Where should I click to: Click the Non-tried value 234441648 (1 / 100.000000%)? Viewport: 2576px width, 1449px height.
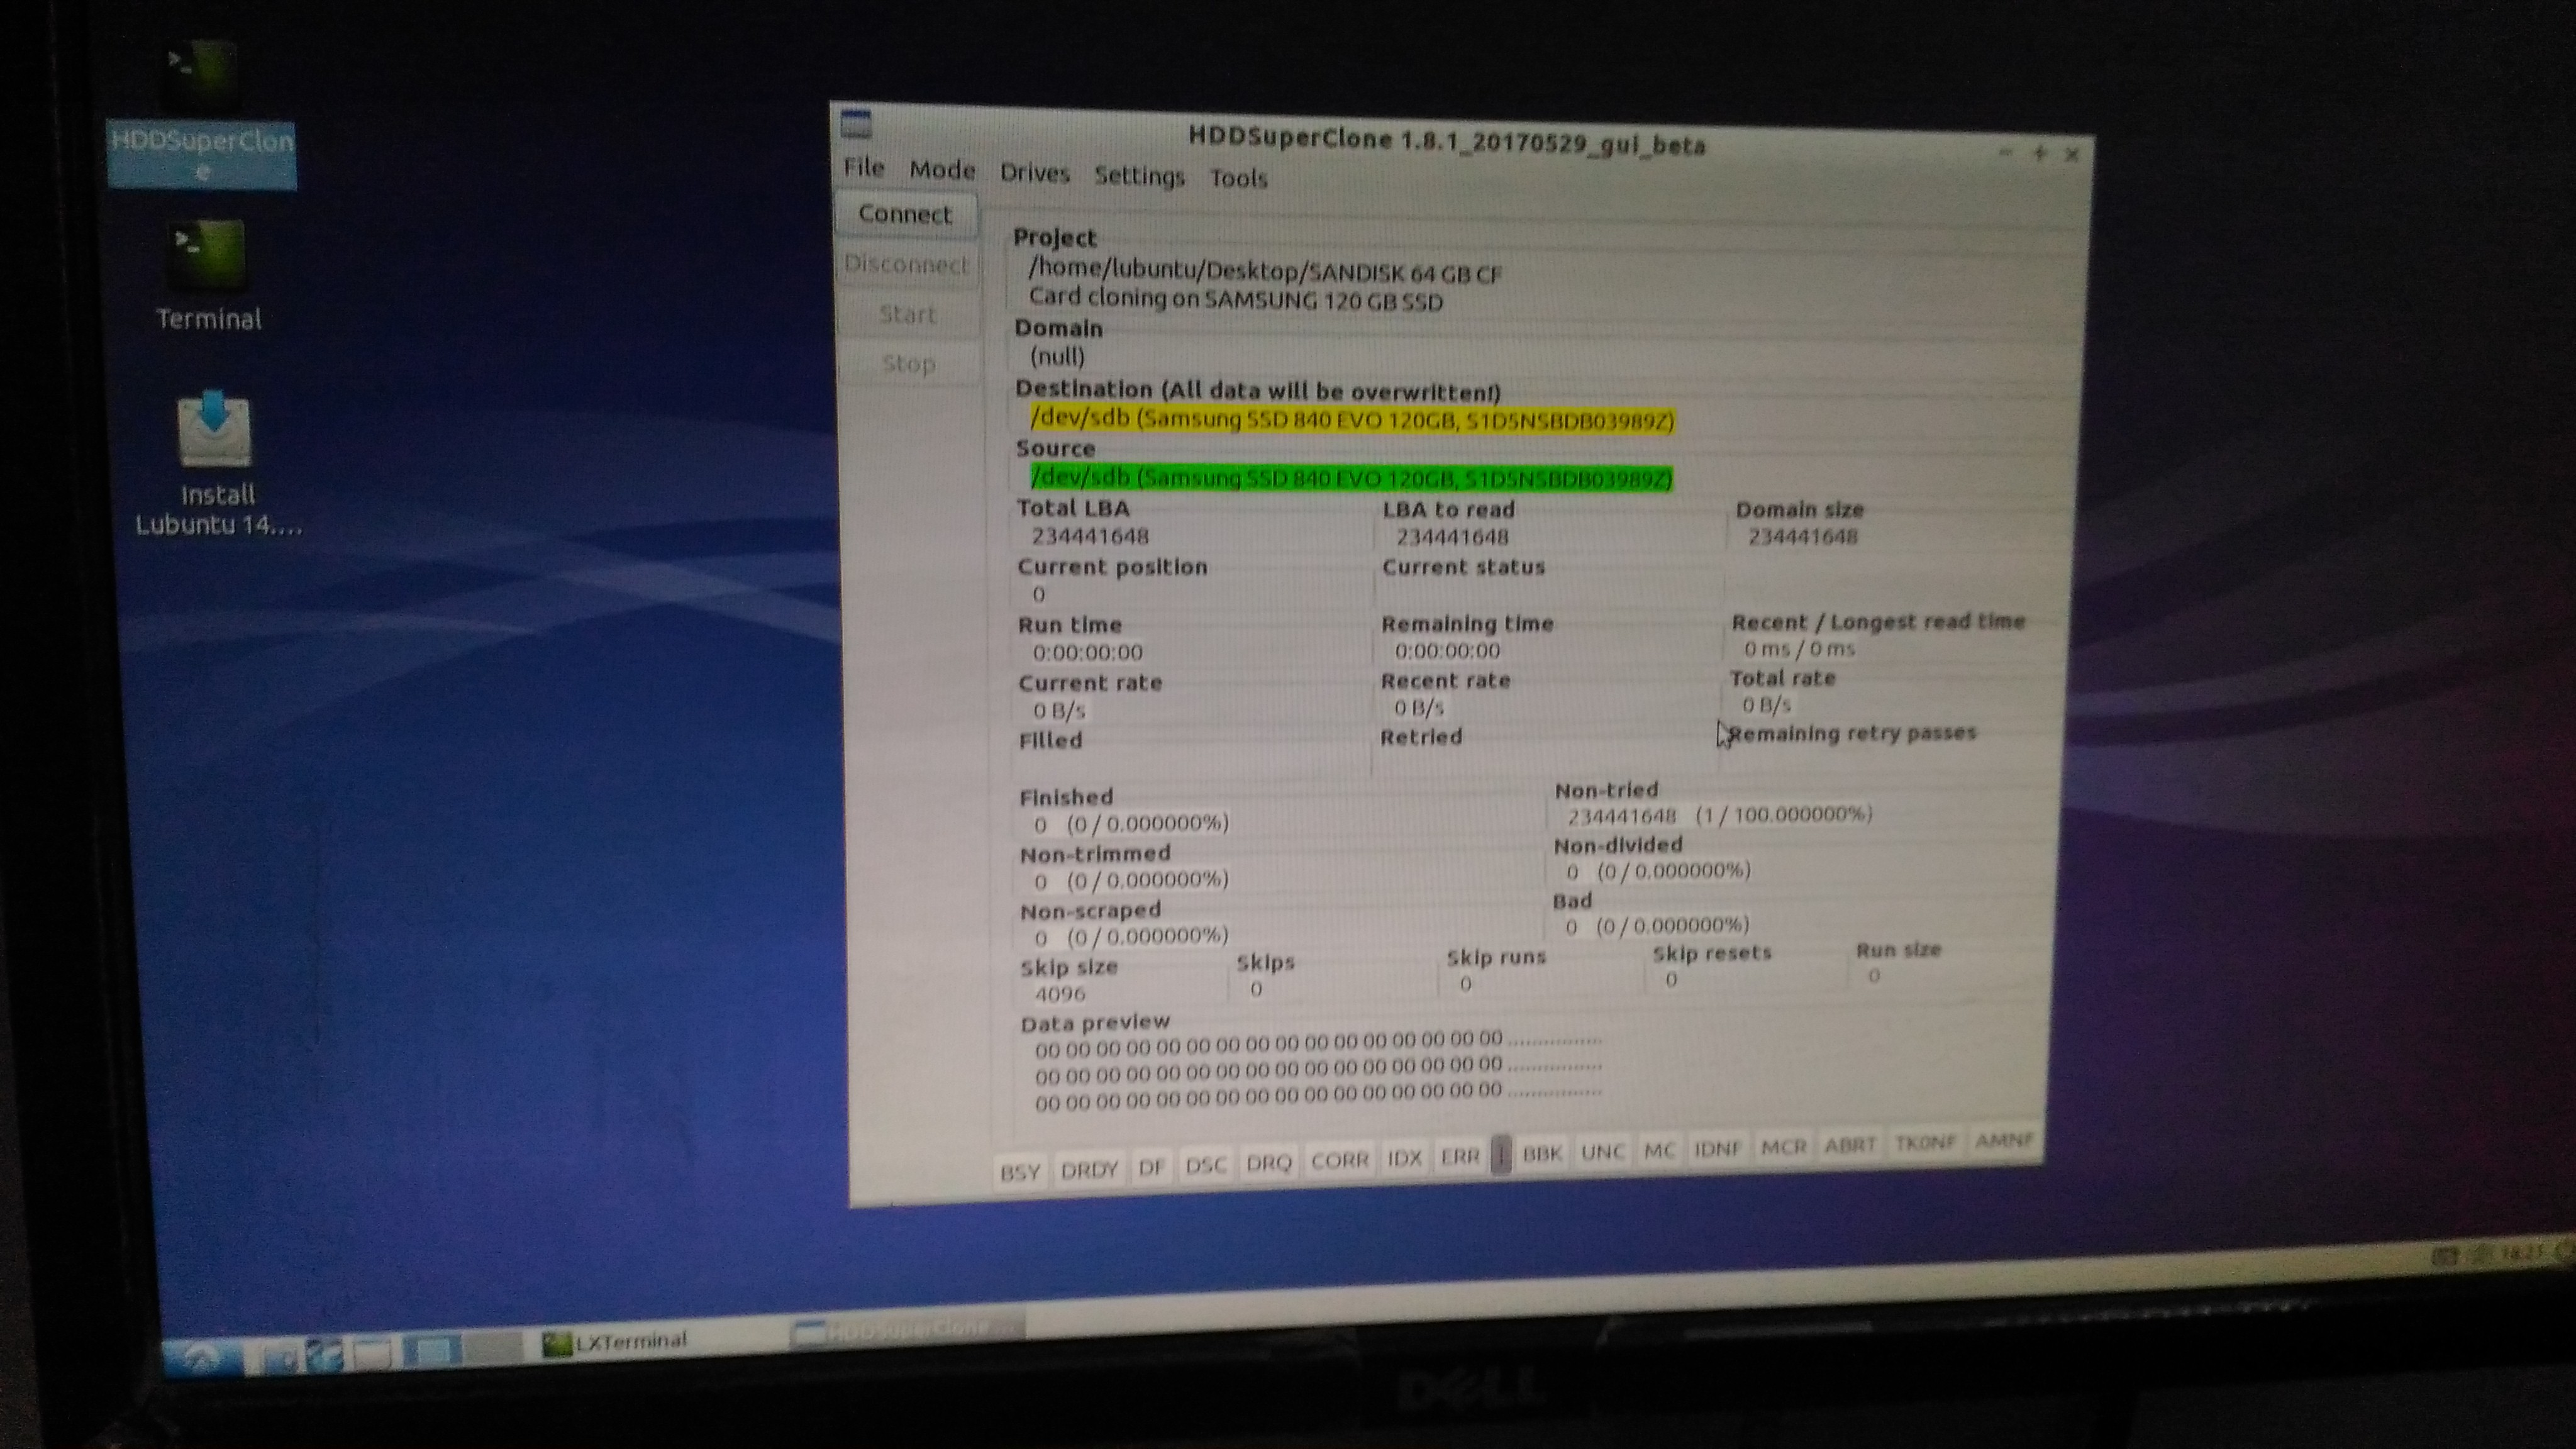pos(1719,815)
